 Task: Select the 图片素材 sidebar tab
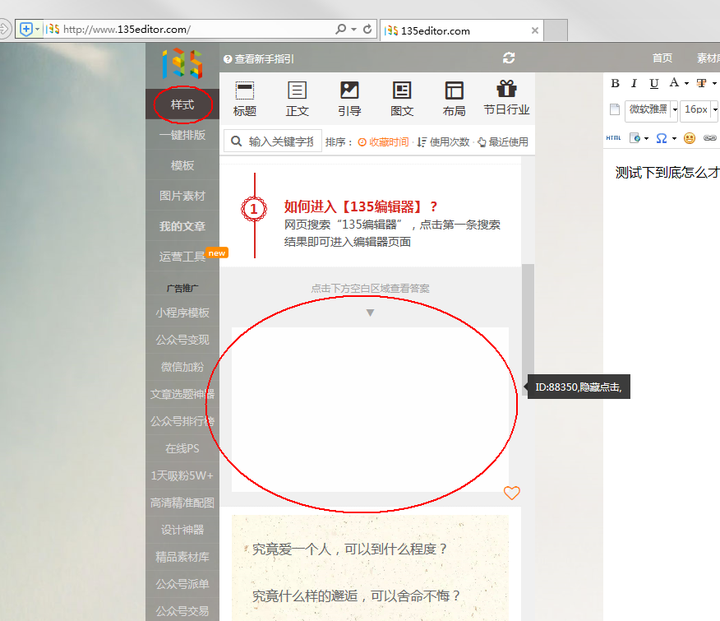coord(182,196)
